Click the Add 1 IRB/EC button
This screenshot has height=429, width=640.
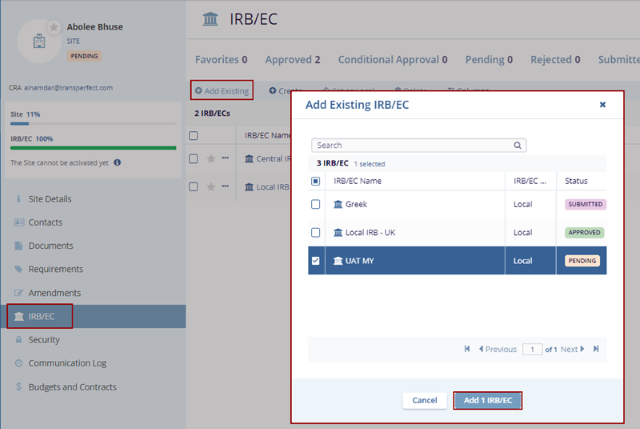click(488, 400)
